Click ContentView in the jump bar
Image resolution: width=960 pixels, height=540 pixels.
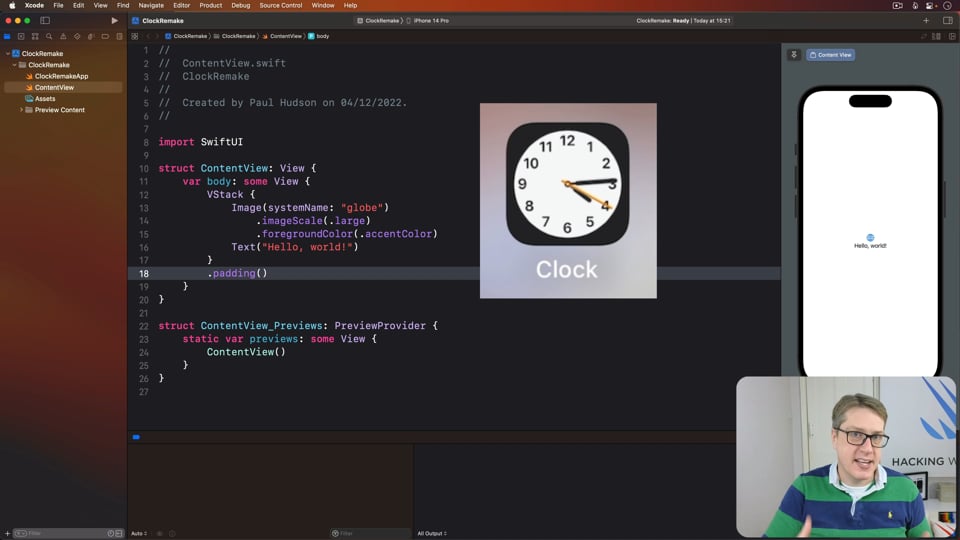coord(282,36)
